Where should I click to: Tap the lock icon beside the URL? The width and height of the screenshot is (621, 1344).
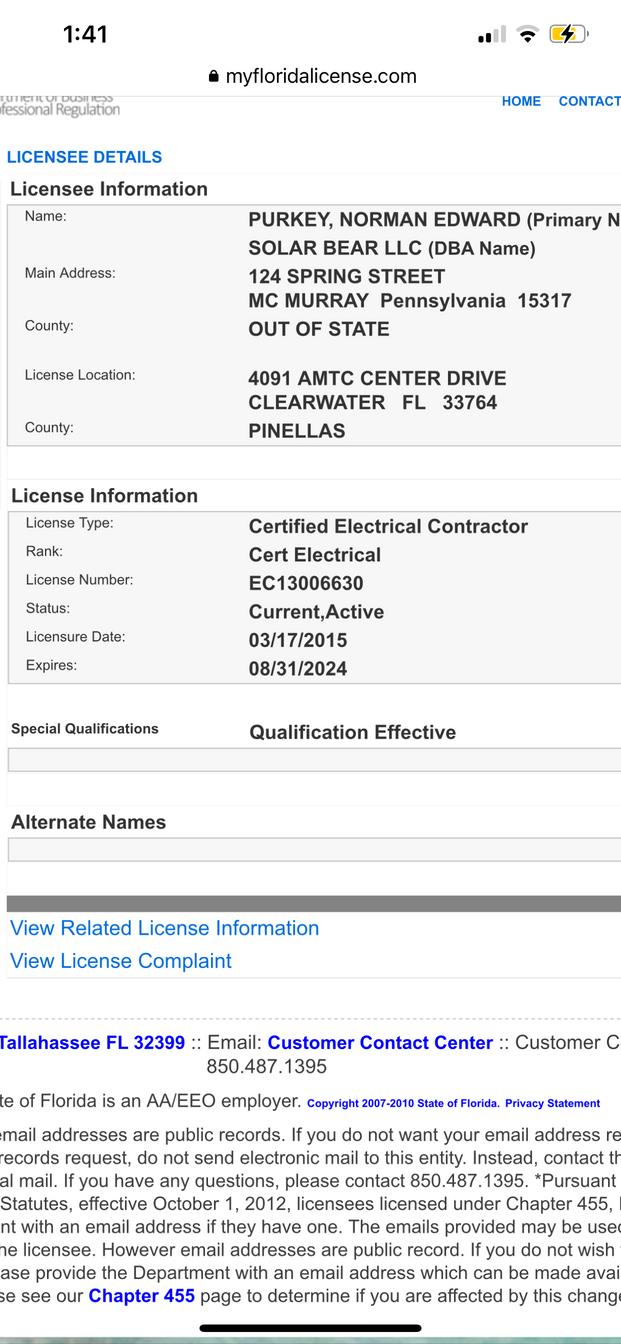tap(213, 77)
